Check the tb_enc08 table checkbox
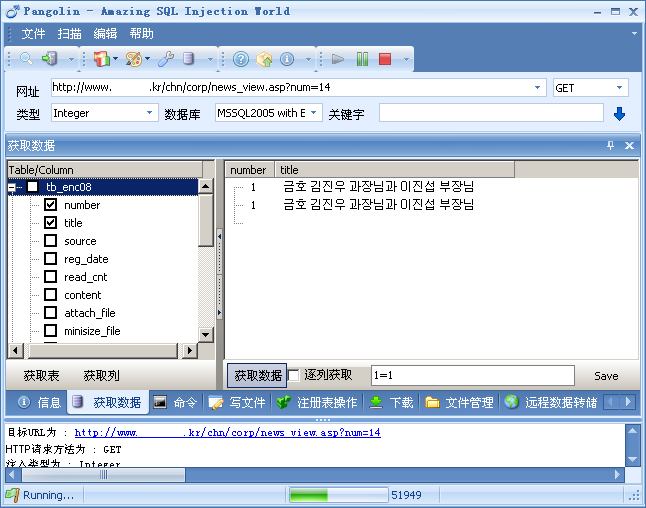646x508 pixels. (33, 187)
